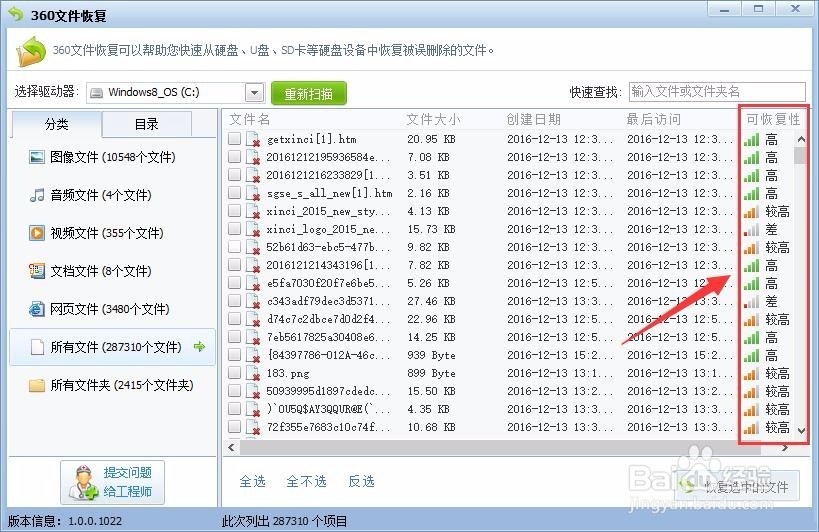Click 反选 to invert selection
Image resolution: width=819 pixels, height=532 pixels.
(361, 481)
